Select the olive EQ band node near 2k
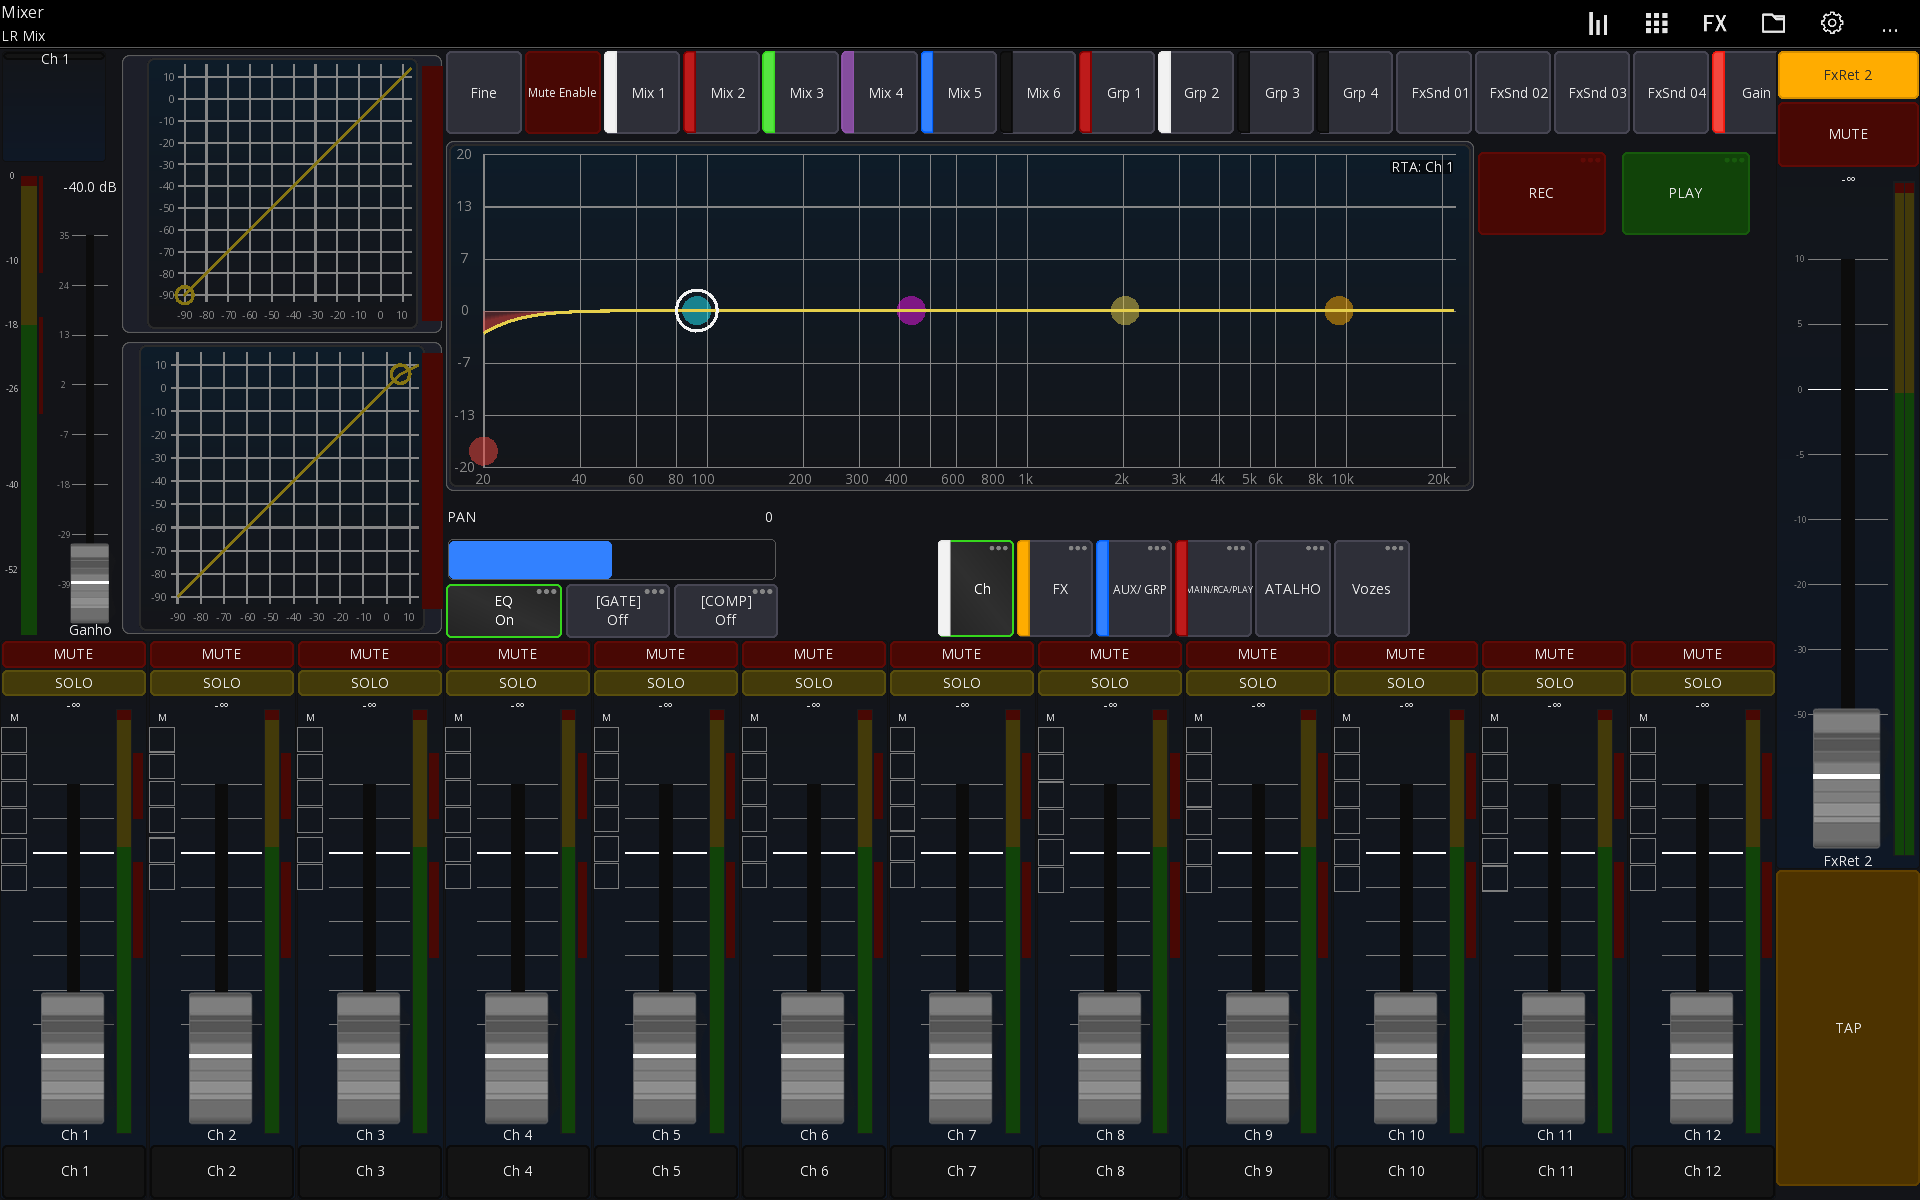 (x=1125, y=310)
